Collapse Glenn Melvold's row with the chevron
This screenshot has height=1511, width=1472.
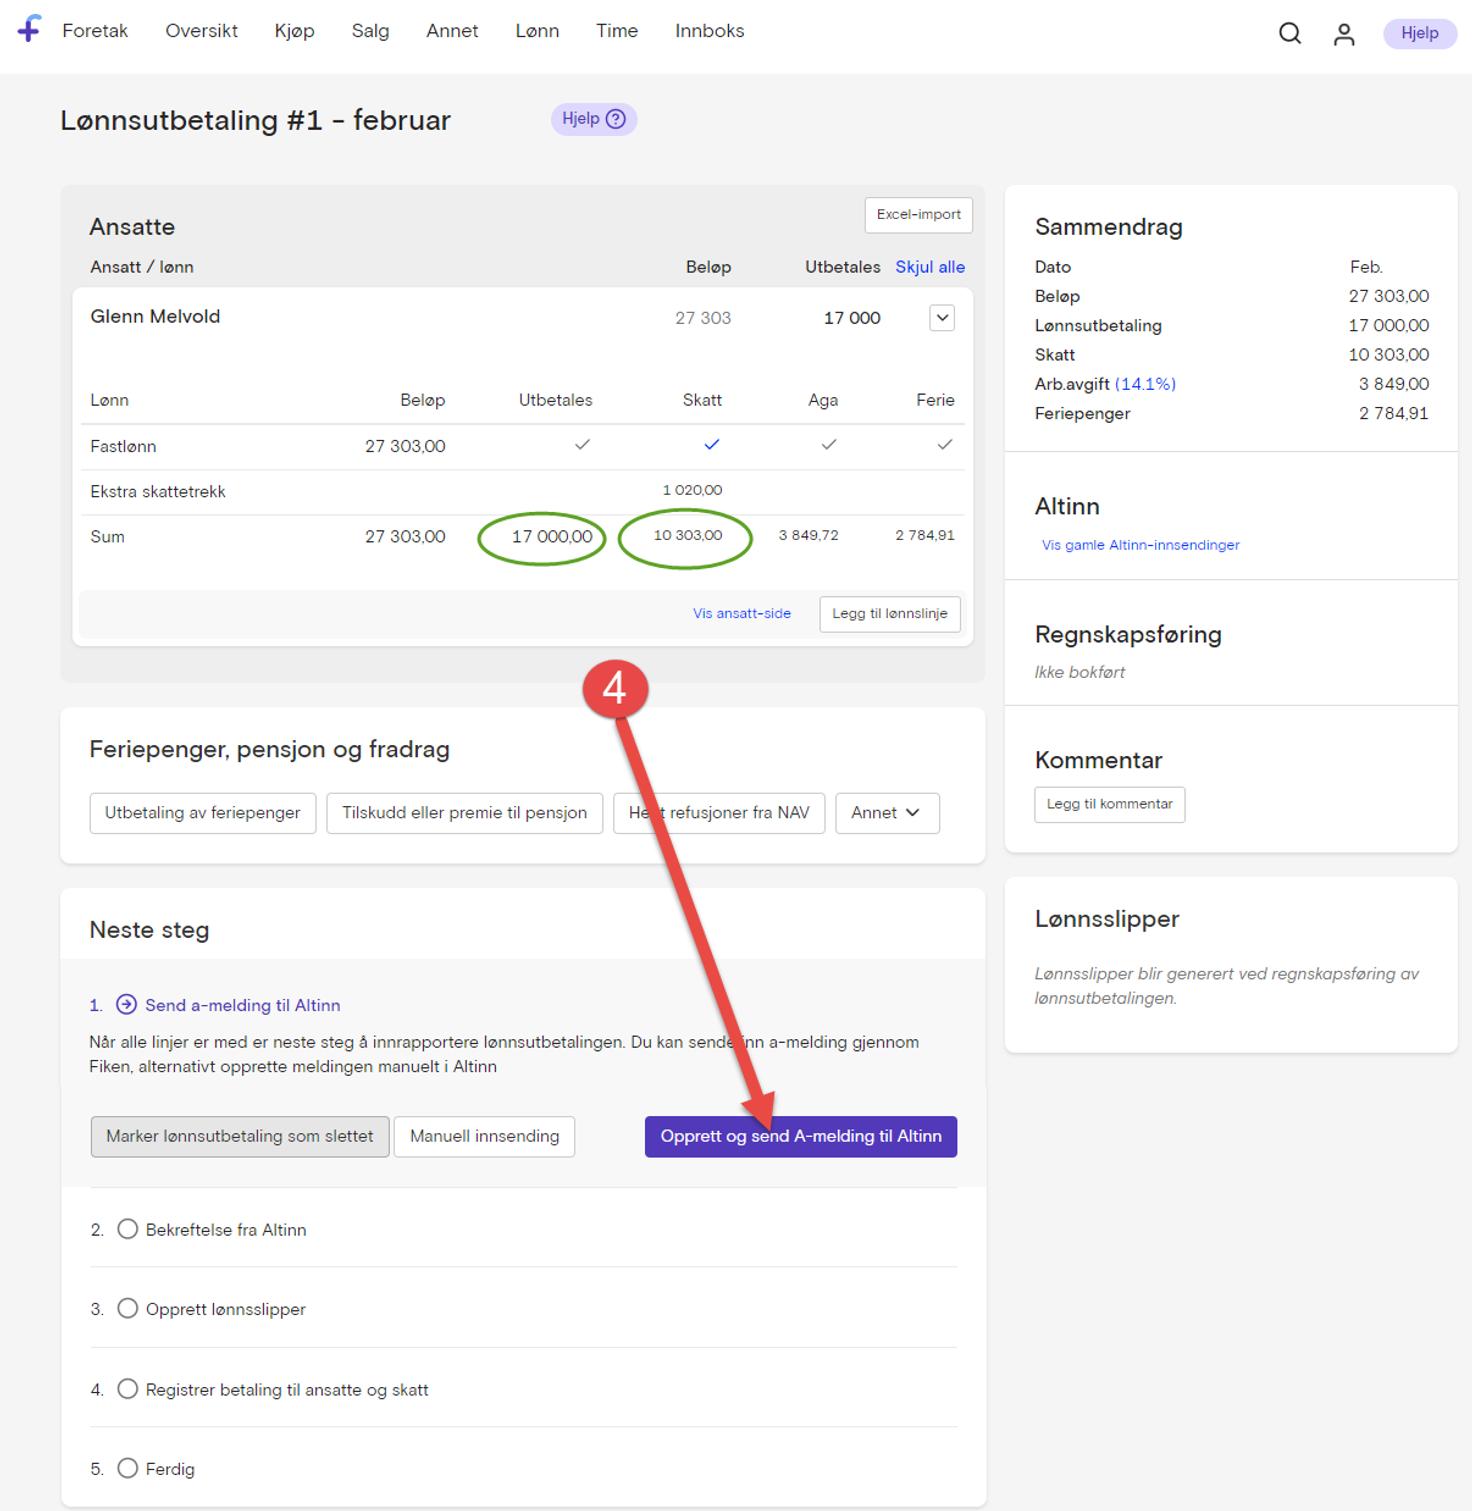click(942, 318)
